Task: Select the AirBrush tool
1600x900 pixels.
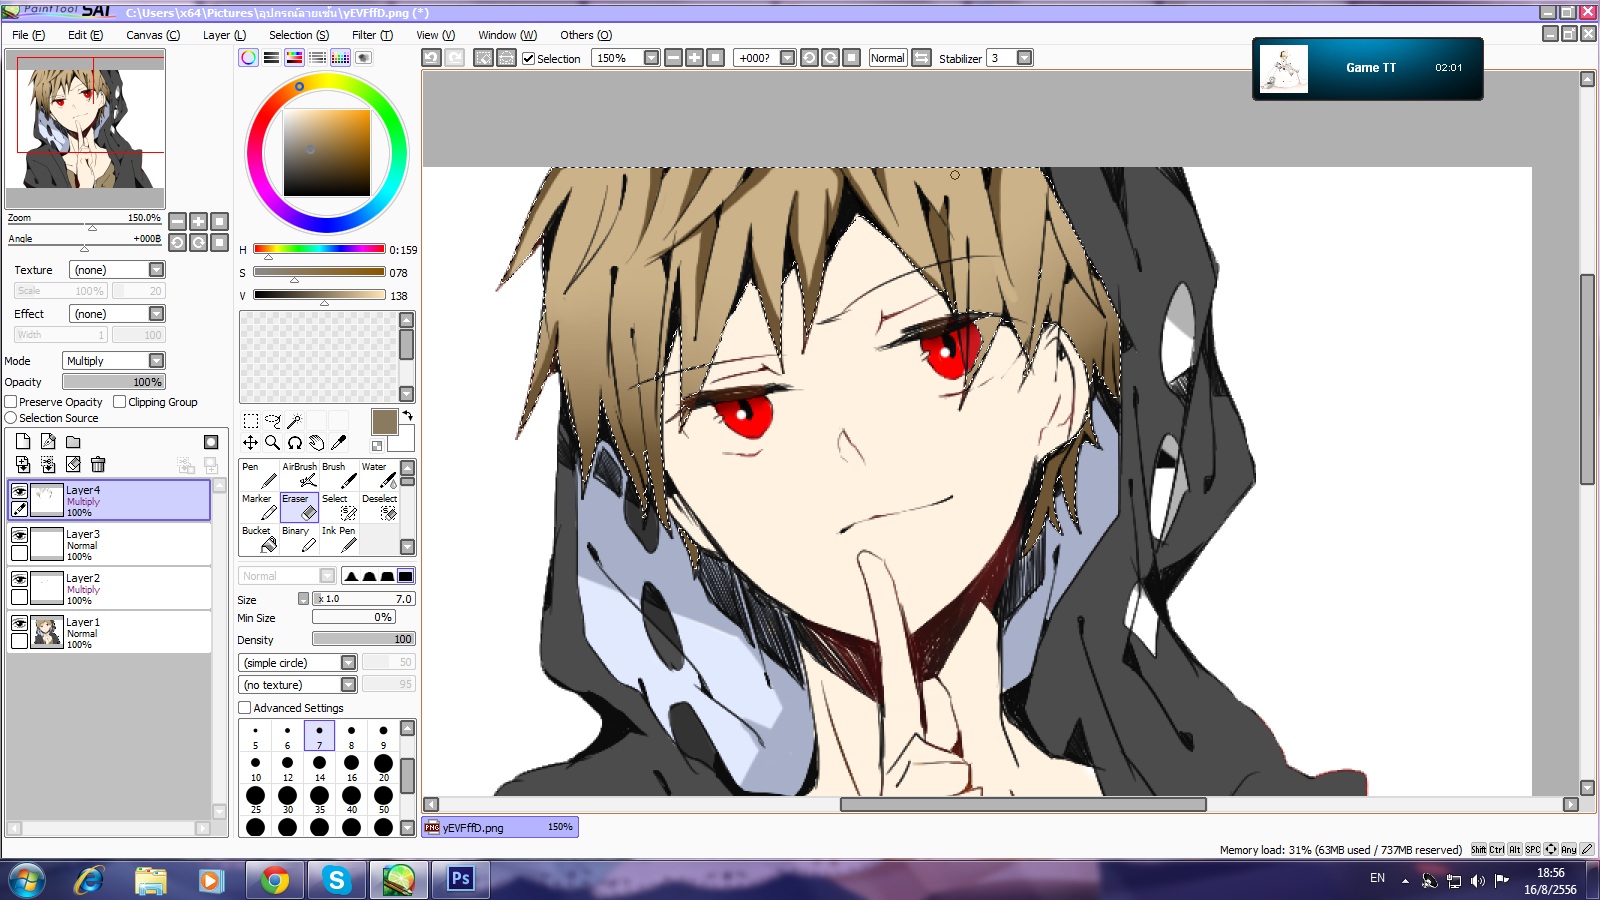Action: [x=299, y=475]
